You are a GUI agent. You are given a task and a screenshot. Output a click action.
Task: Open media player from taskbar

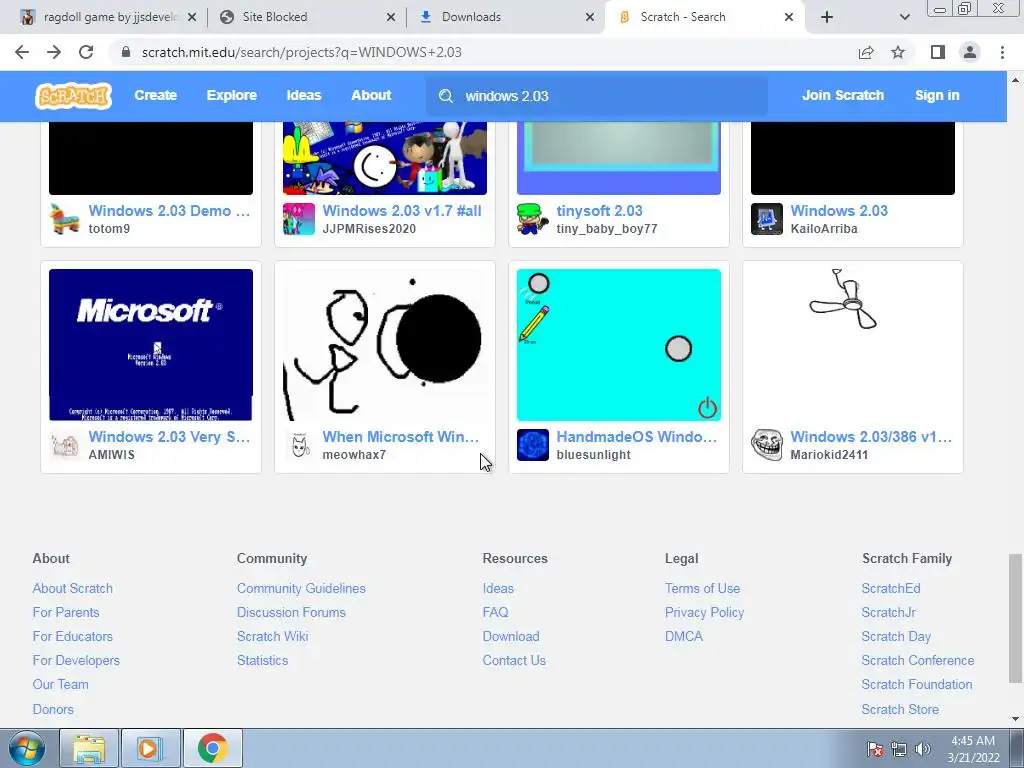150,748
